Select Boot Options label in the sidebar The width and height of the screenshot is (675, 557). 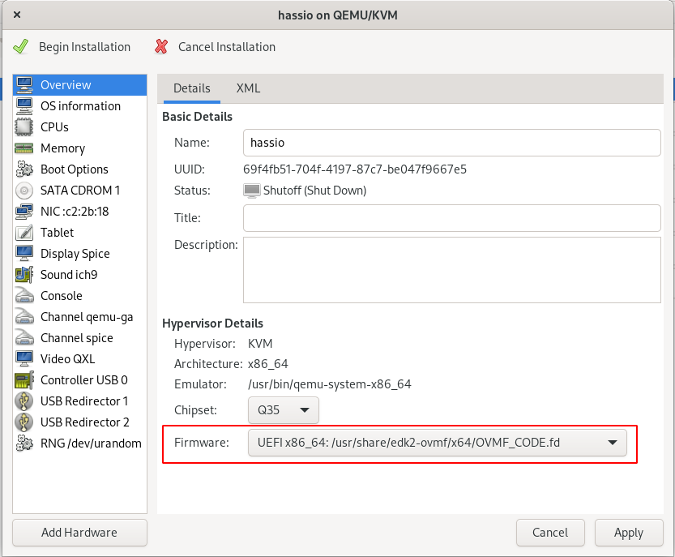(74, 169)
